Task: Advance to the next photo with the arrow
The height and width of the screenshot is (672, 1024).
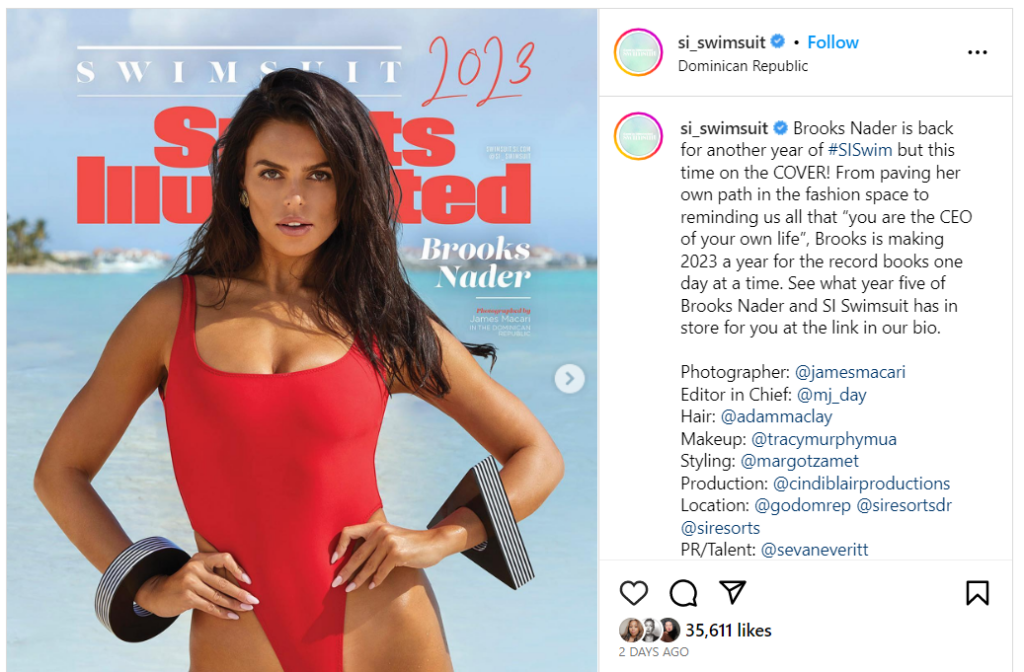Action: point(569,378)
